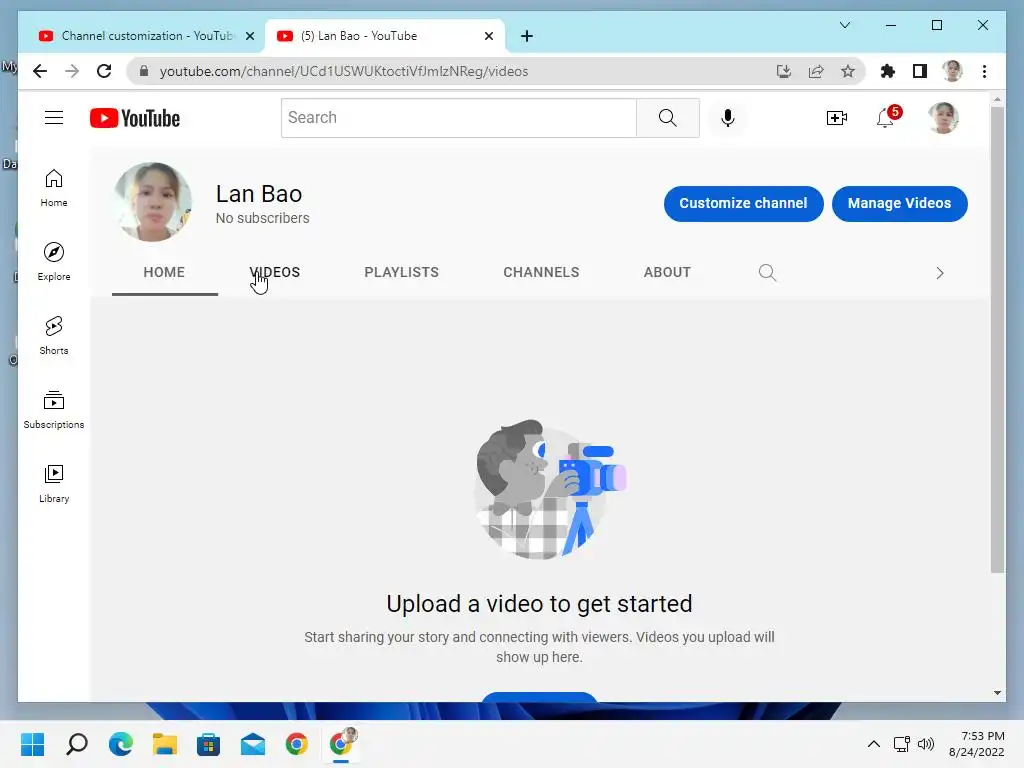Open Windows taskbar search
This screenshot has height=768, width=1024.
pyautogui.click(x=76, y=744)
